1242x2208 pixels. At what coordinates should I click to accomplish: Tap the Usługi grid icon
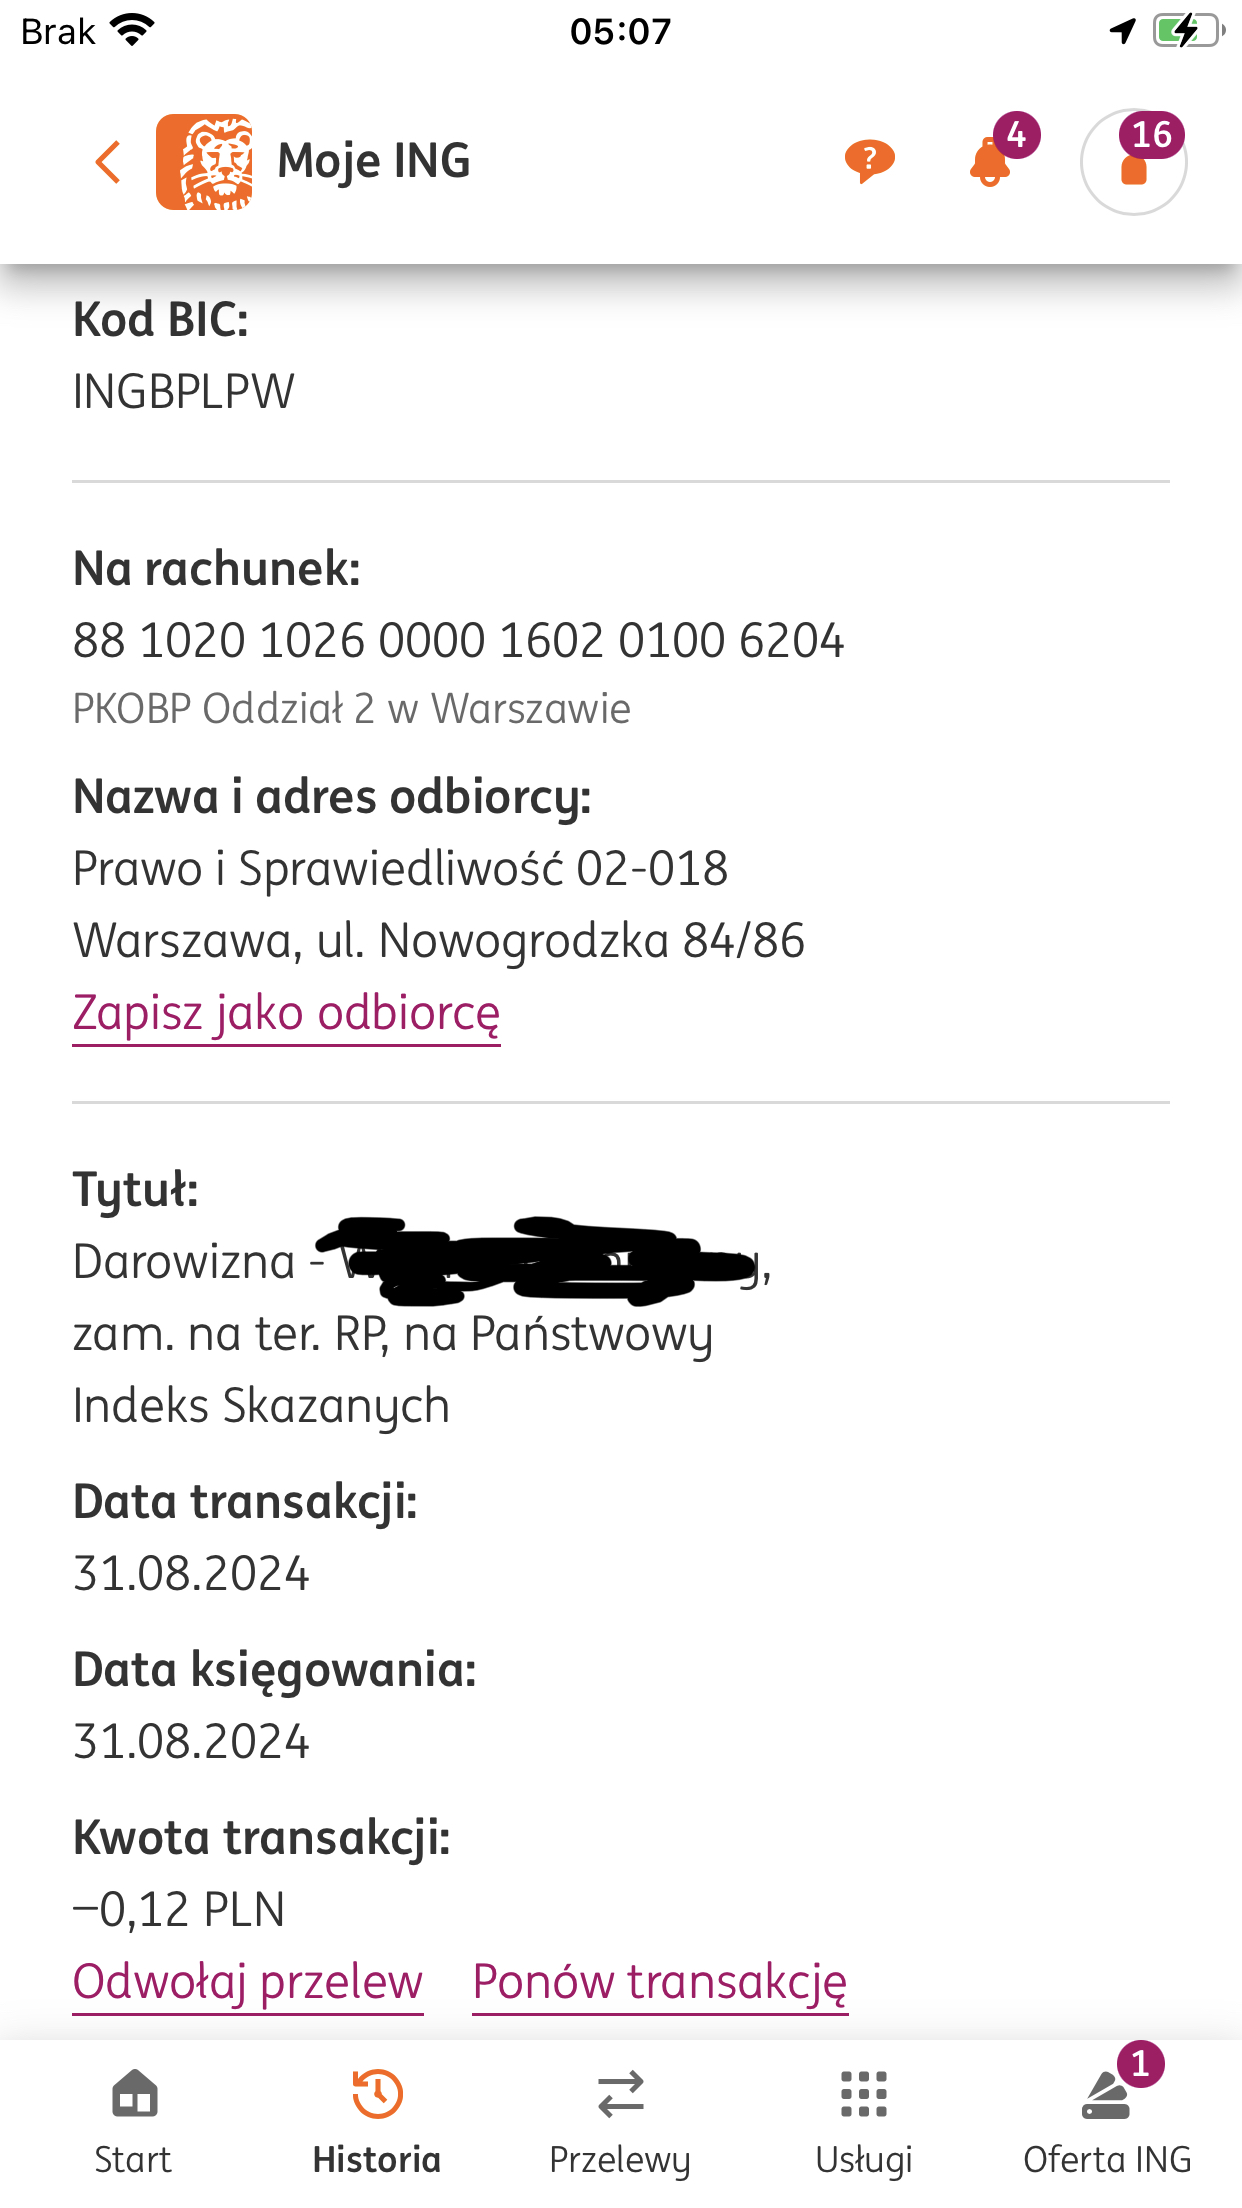click(864, 2093)
